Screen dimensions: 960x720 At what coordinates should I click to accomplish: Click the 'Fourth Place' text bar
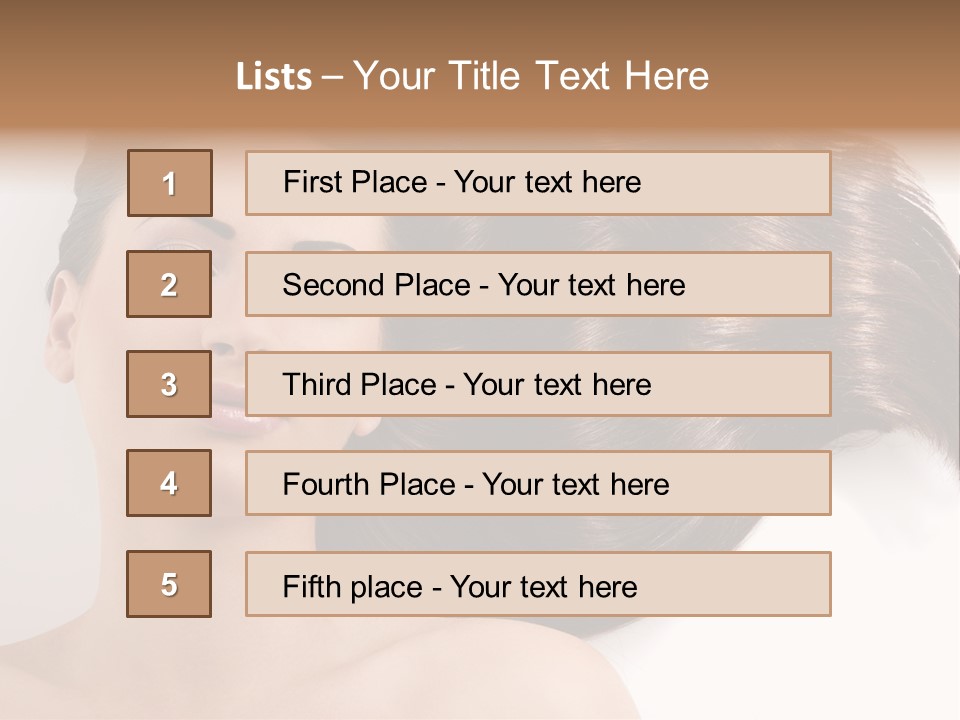click(538, 483)
